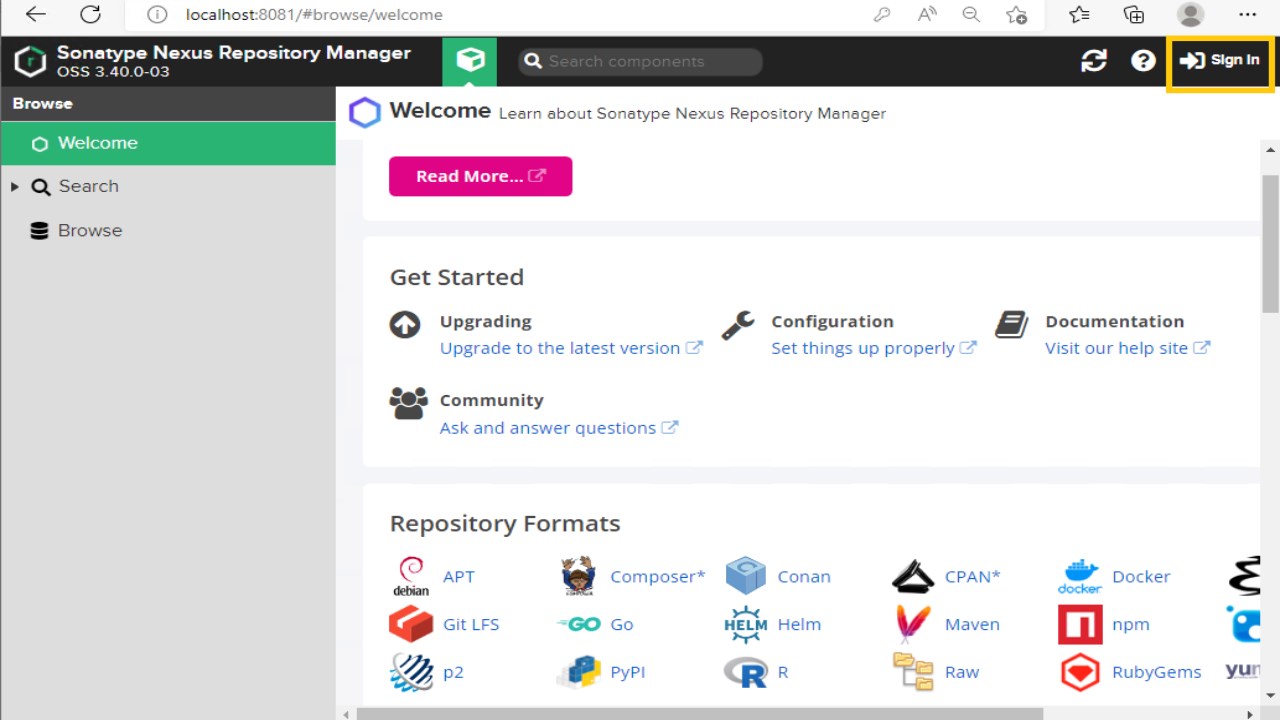Screen dimensions: 1280x720
Task: Click the password key icon
Action: (881, 14)
